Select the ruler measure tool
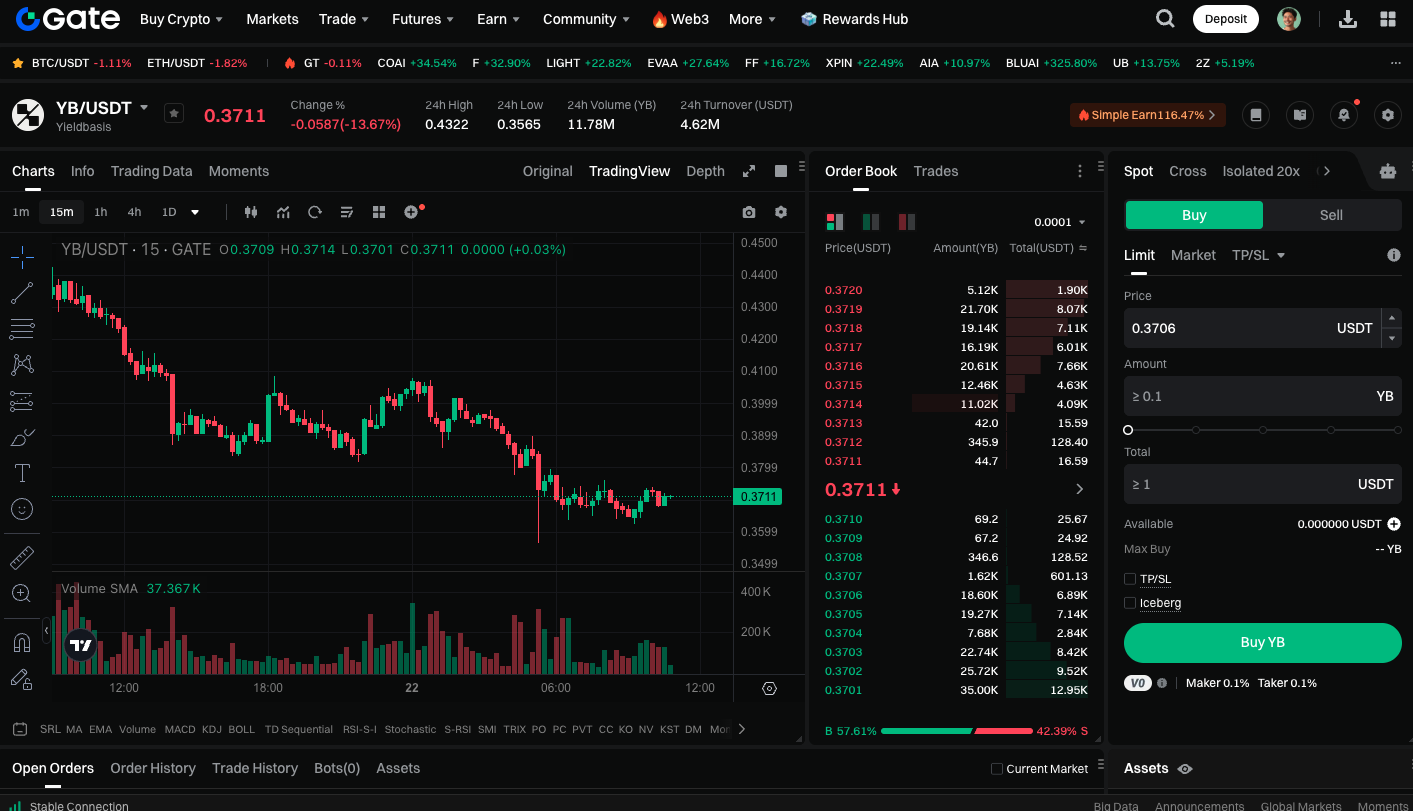 (22, 557)
